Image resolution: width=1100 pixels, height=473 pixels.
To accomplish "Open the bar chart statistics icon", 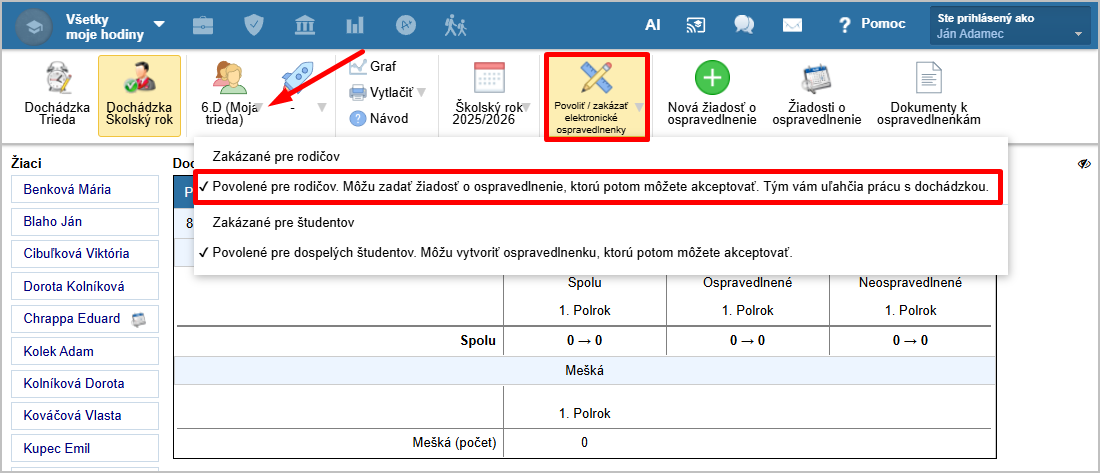I will point(355,25).
